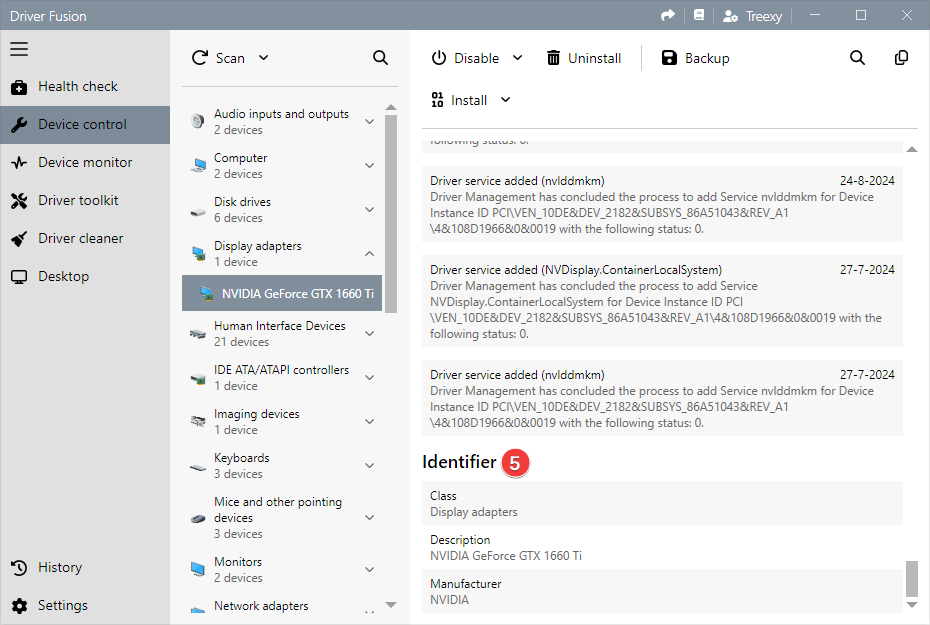This screenshot has height=625, width=930.
Task: Go to Health check
Action: (85, 87)
